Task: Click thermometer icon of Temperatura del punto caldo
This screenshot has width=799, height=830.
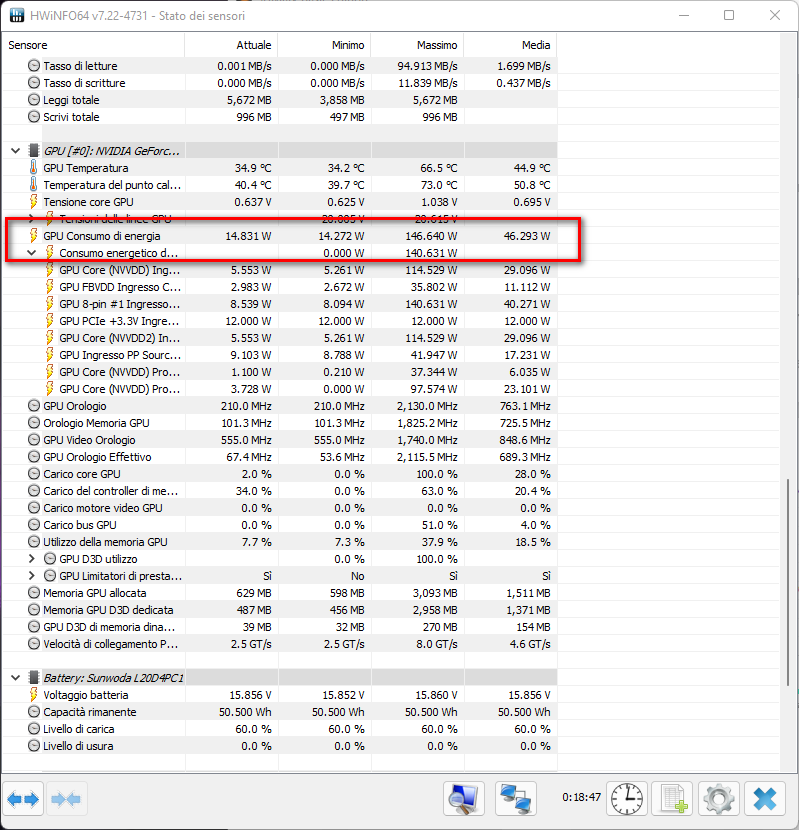Action: [33, 185]
